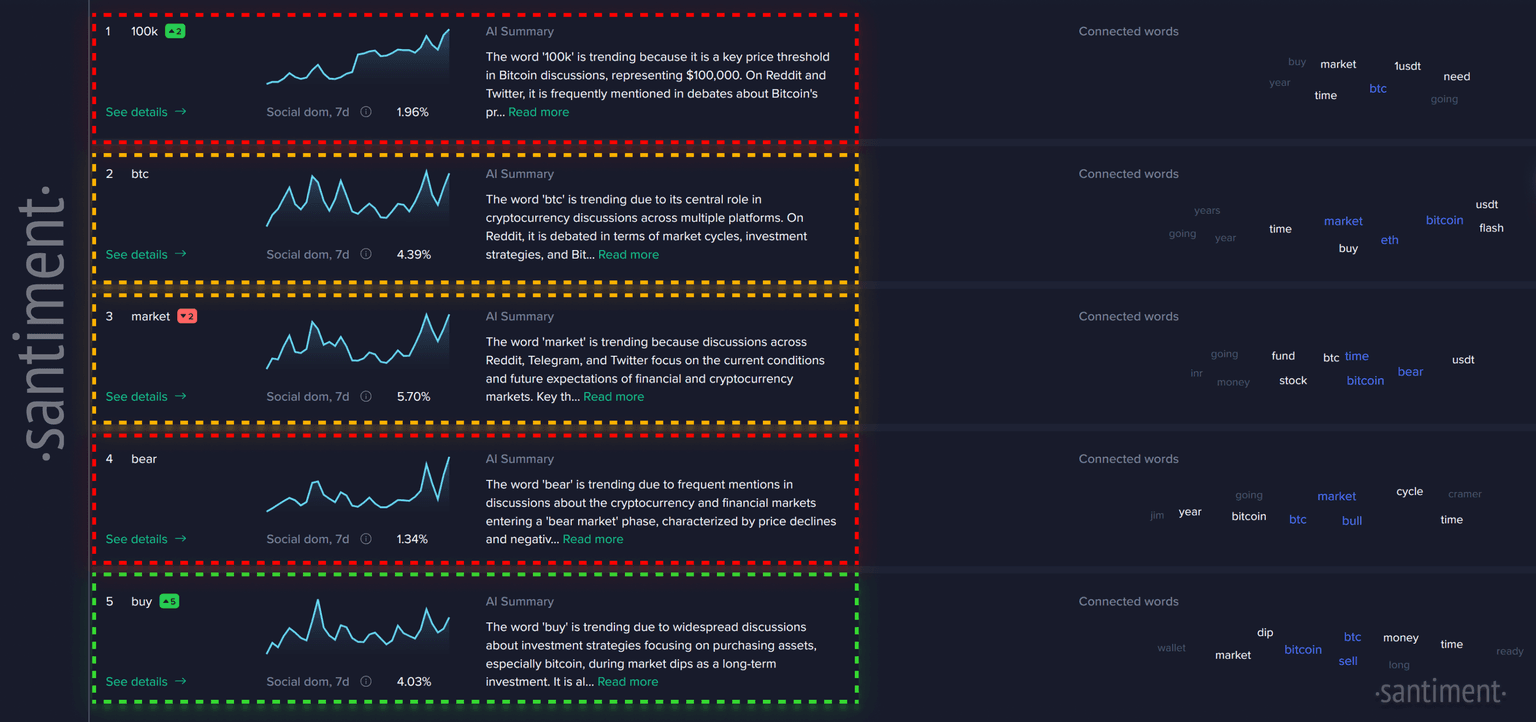Image resolution: width=1536 pixels, height=722 pixels.
Task: Open See details for 100k
Action: coord(146,112)
